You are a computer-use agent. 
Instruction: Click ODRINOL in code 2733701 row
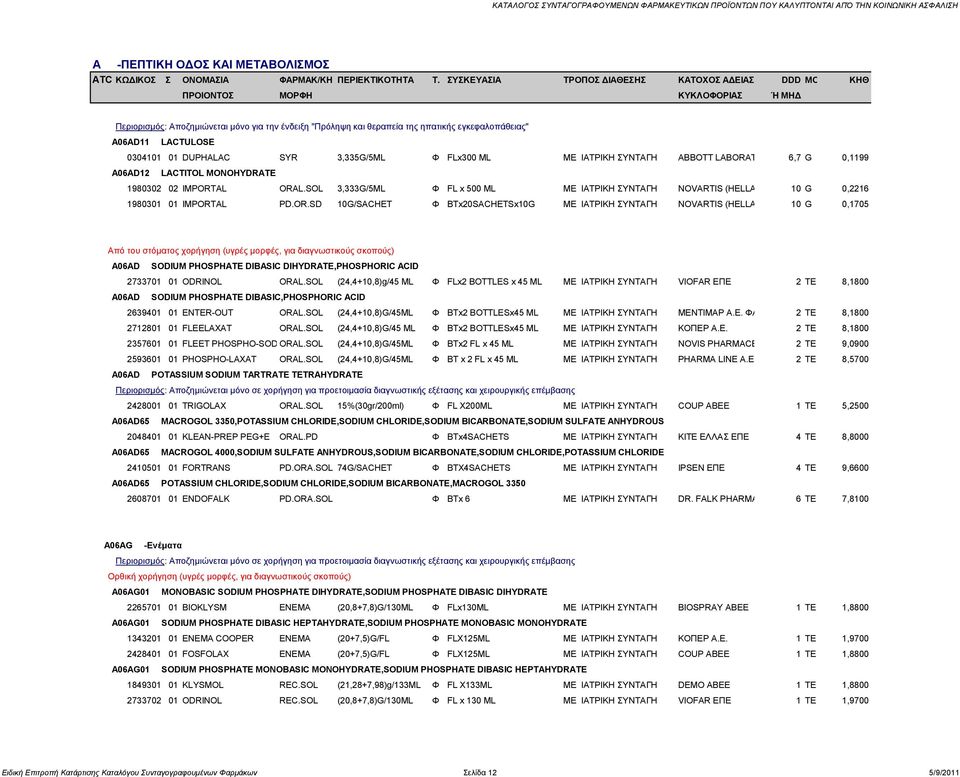tap(201, 282)
